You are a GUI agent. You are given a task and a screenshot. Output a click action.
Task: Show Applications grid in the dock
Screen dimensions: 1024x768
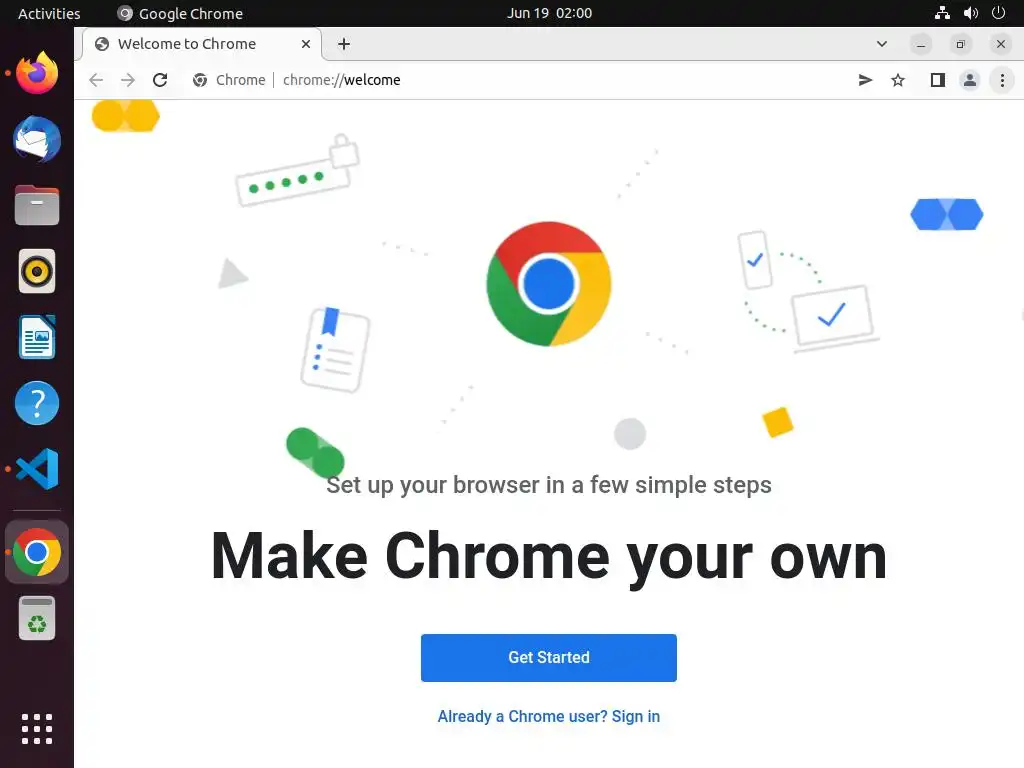[37, 729]
